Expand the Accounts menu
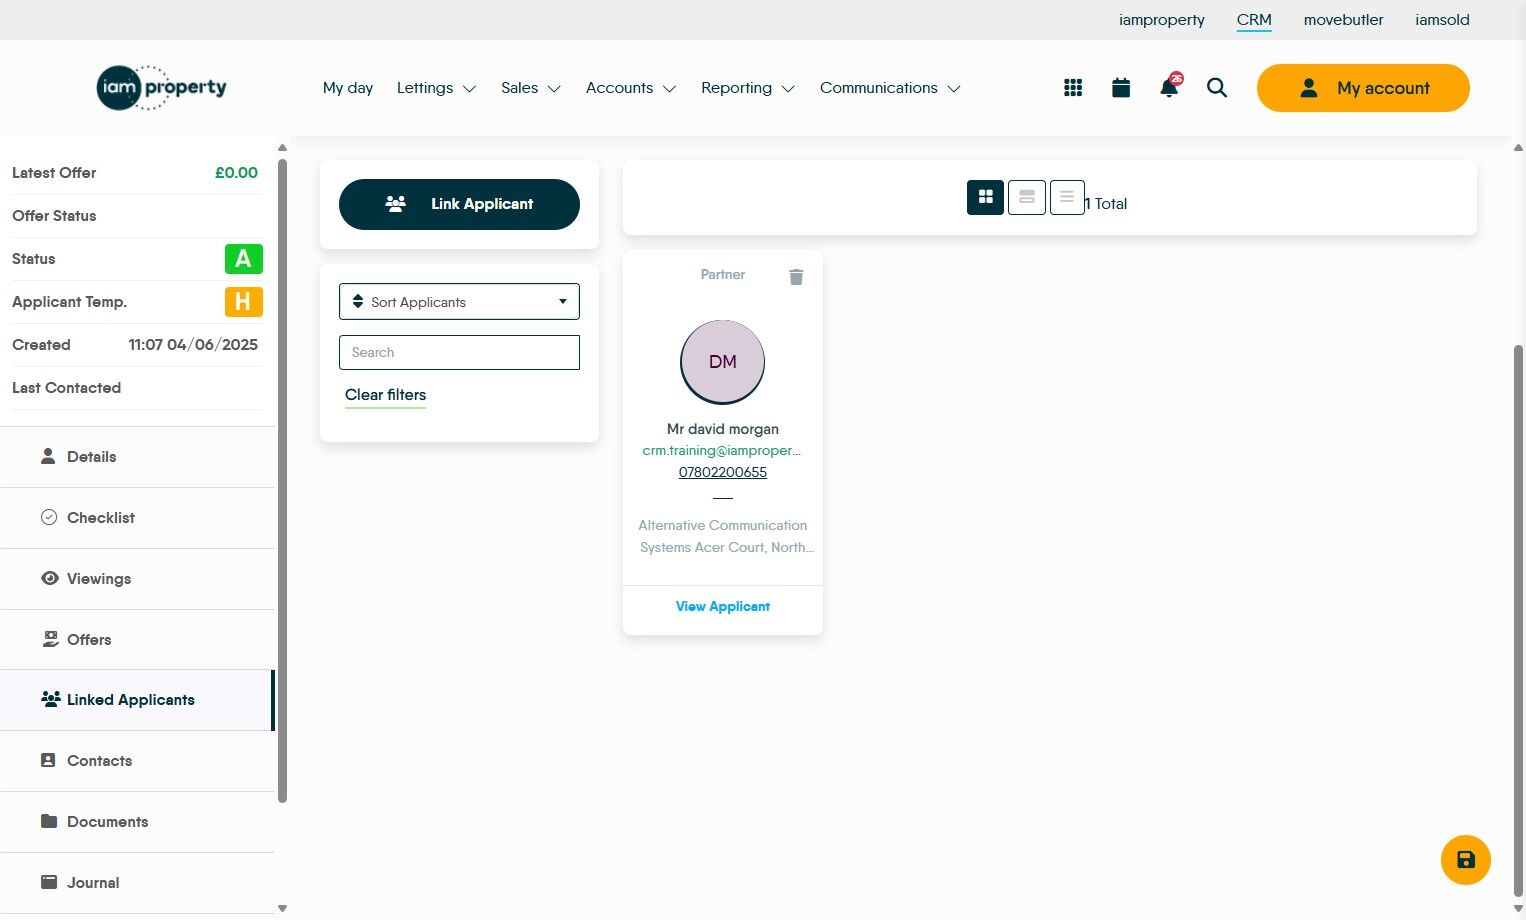This screenshot has width=1526, height=920. 631,88
